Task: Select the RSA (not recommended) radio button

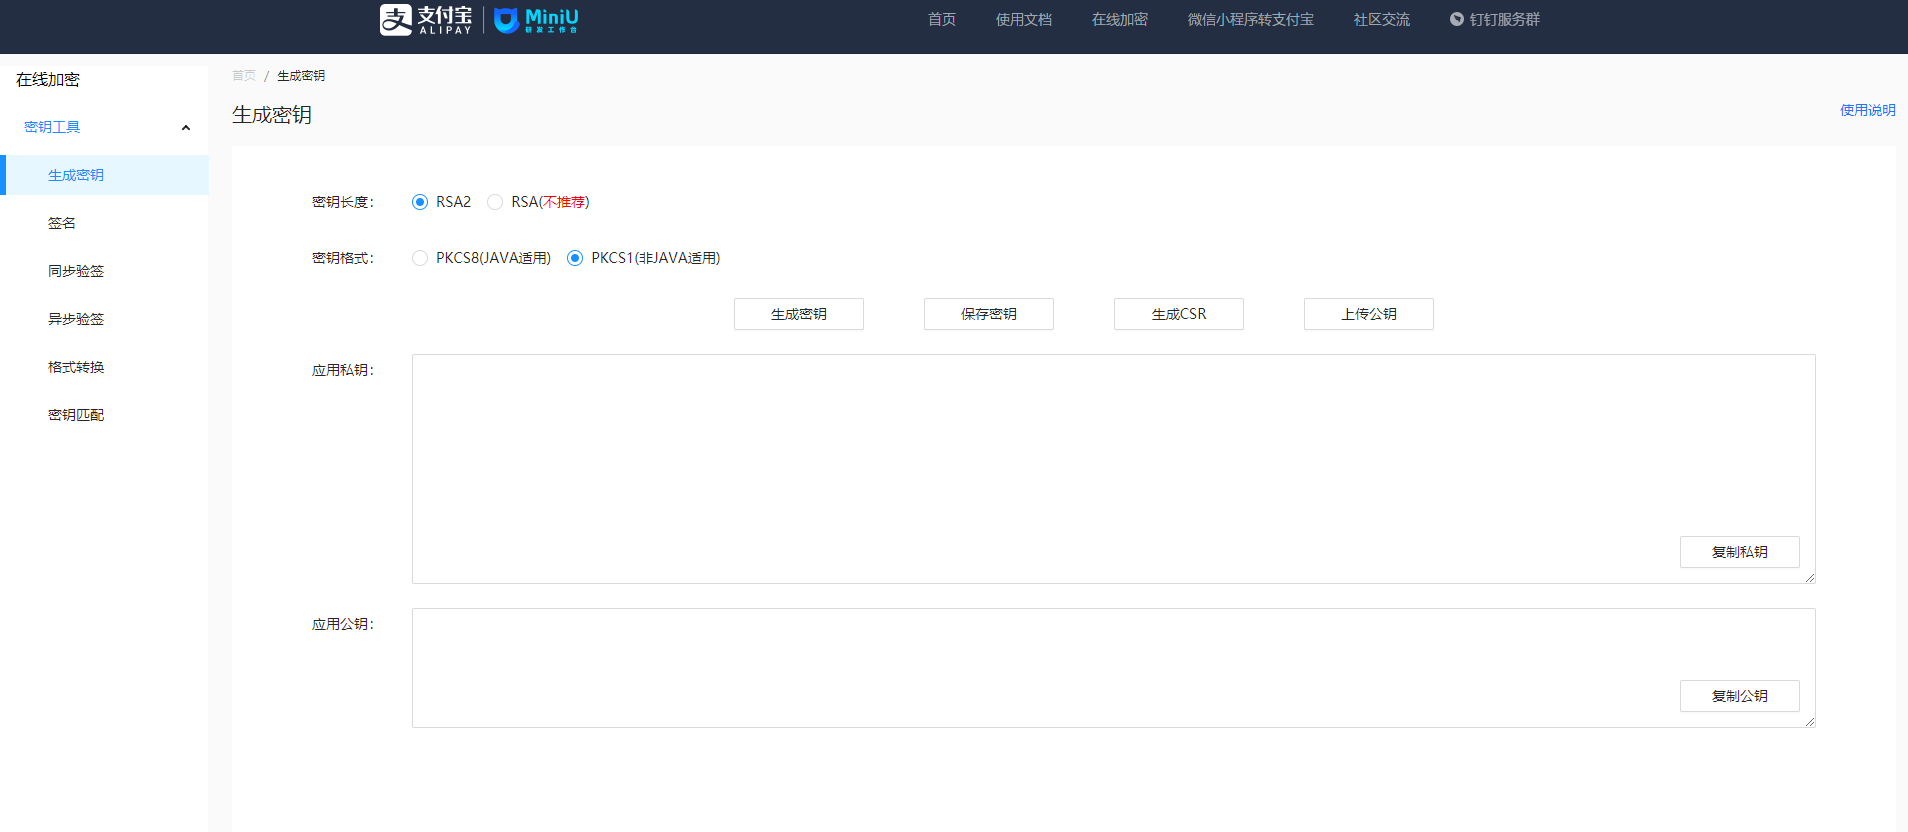Action: (x=495, y=202)
